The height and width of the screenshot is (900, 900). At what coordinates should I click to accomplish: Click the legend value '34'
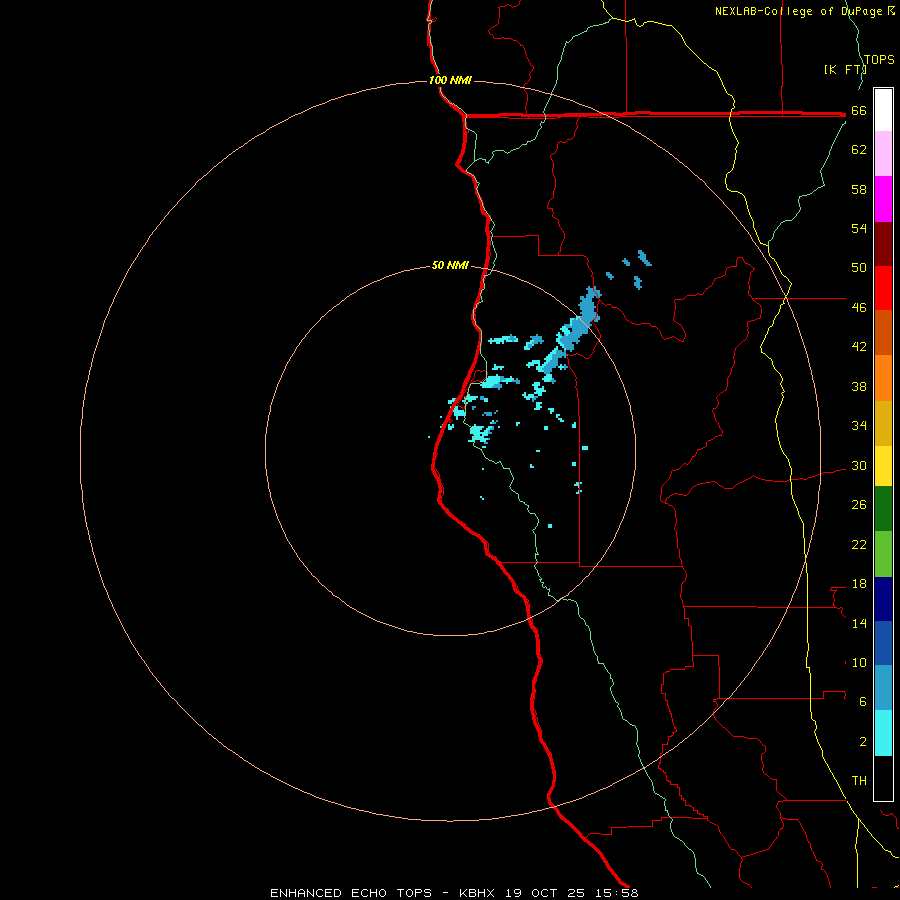859,426
